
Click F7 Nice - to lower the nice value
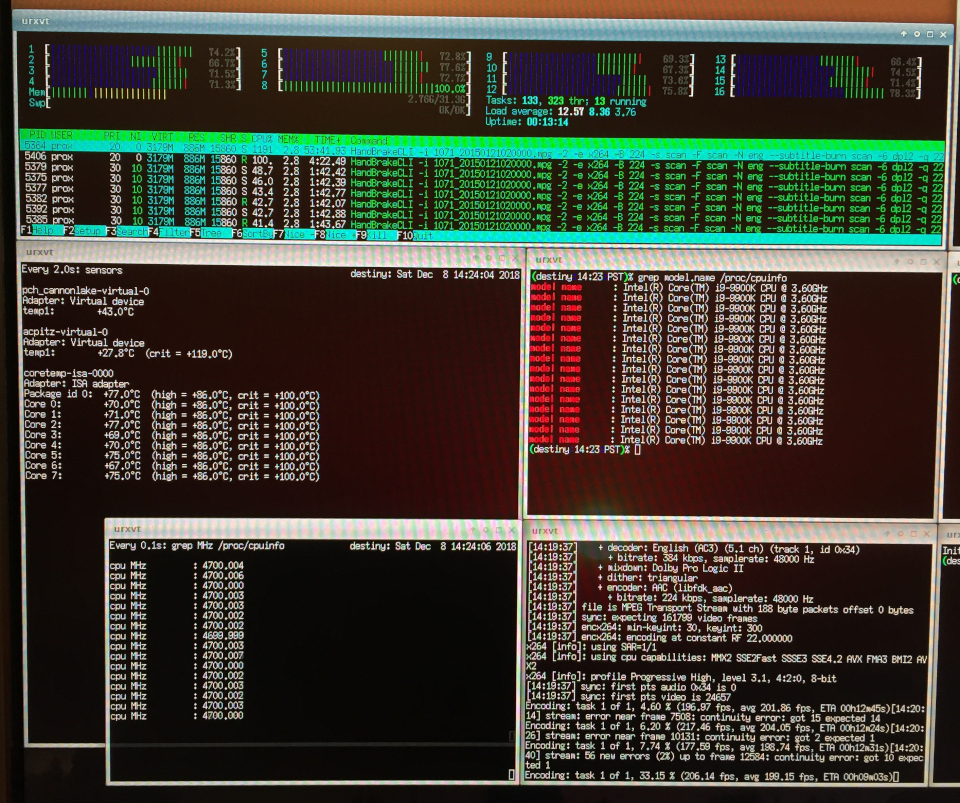pyautogui.click(x=293, y=234)
